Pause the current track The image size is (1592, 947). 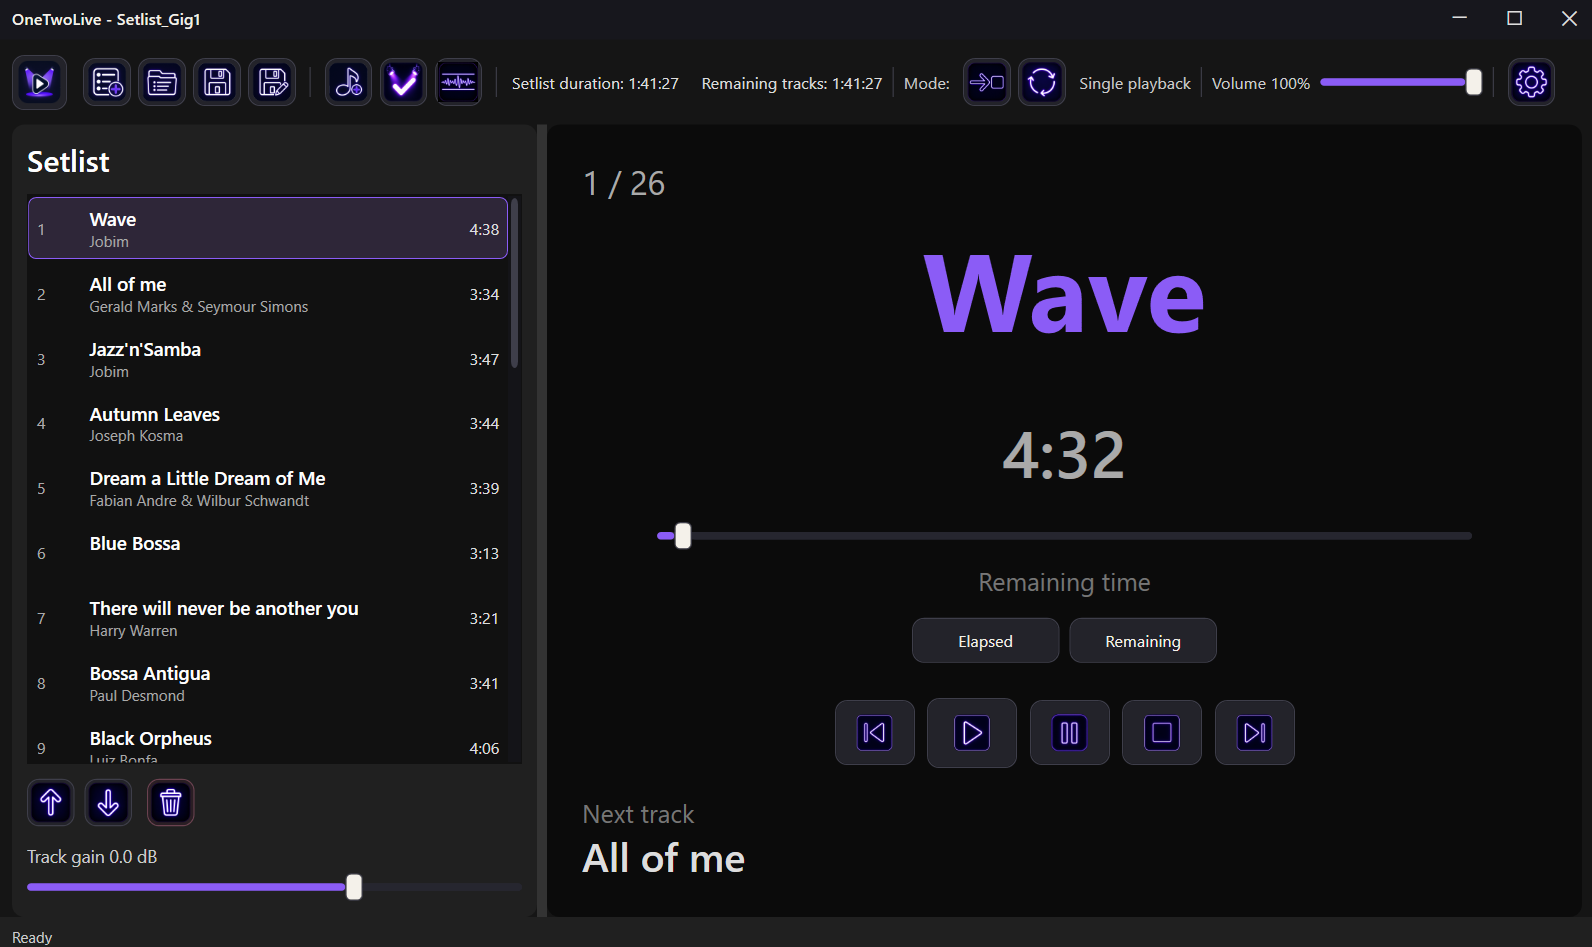coord(1070,733)
